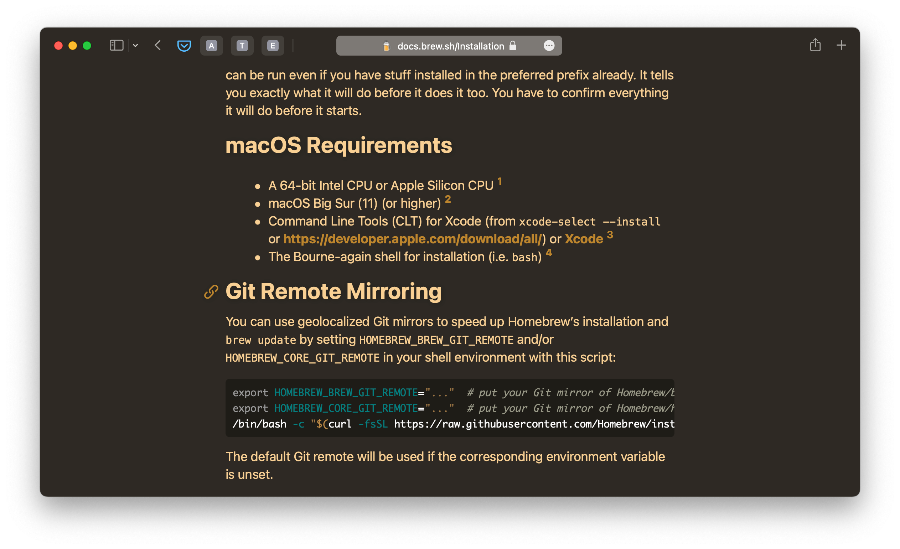
Task: Click the xcode-select --install code text
Action: (589, 222)
